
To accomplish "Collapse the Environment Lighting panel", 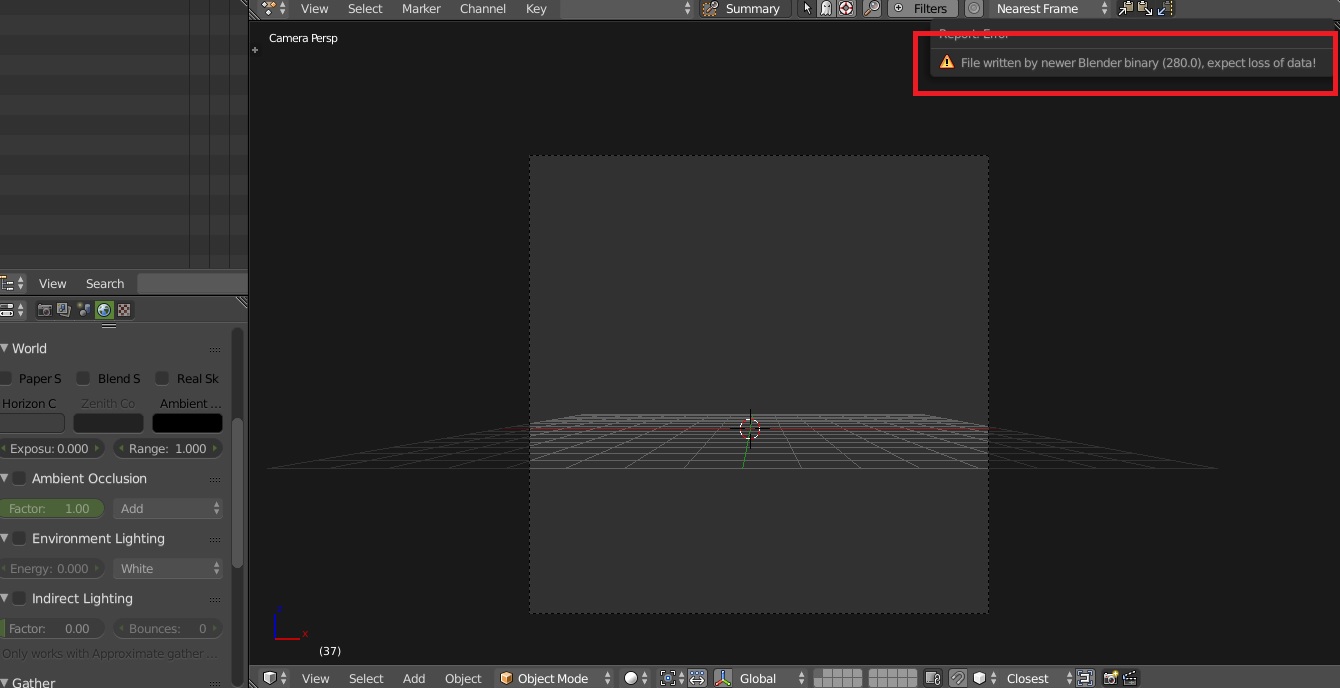I will [5, 539].
